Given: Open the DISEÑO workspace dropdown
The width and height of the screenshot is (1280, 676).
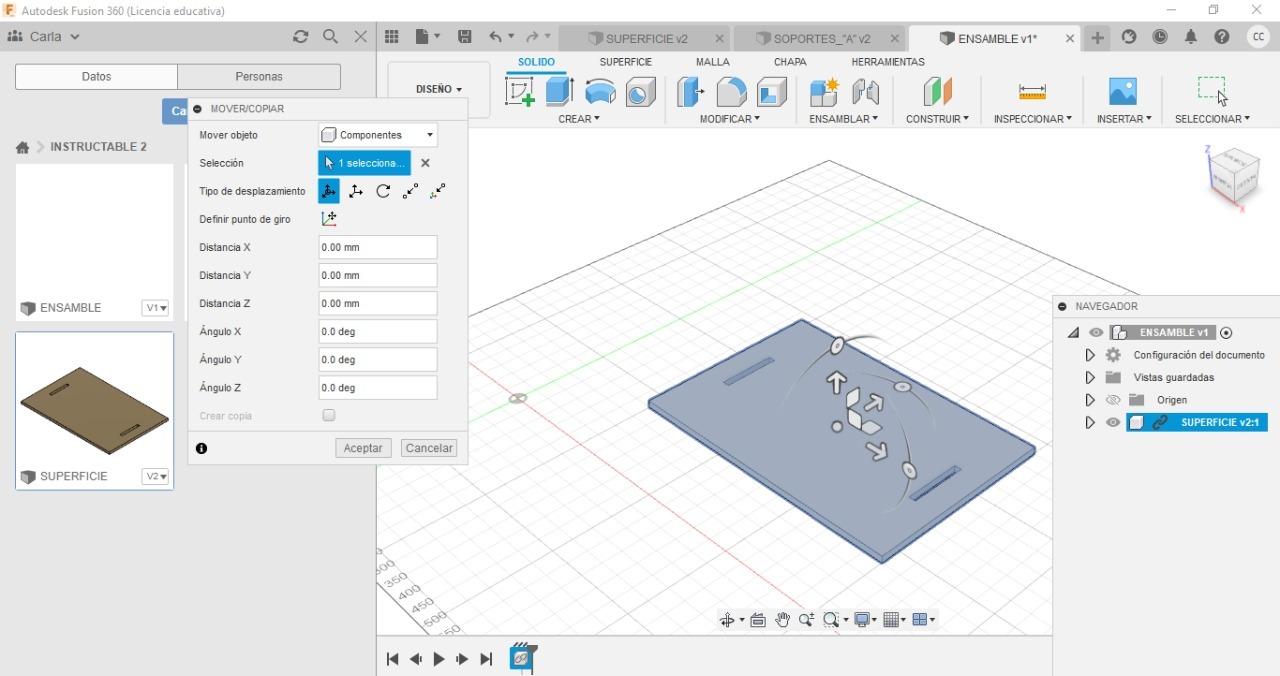Looking at the screenshot, I should click(439, 89).
